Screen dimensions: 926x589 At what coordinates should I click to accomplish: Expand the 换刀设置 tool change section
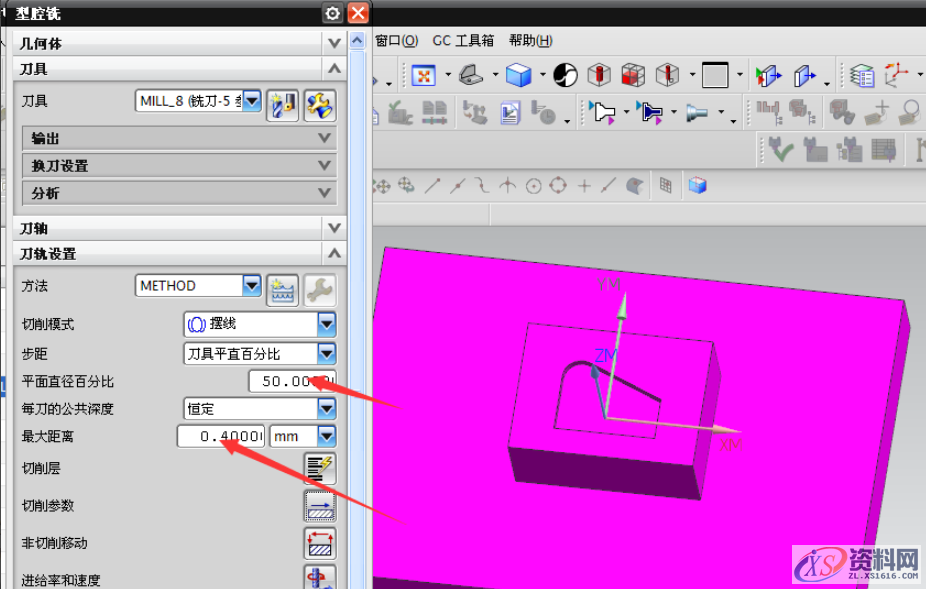point(324,165)
